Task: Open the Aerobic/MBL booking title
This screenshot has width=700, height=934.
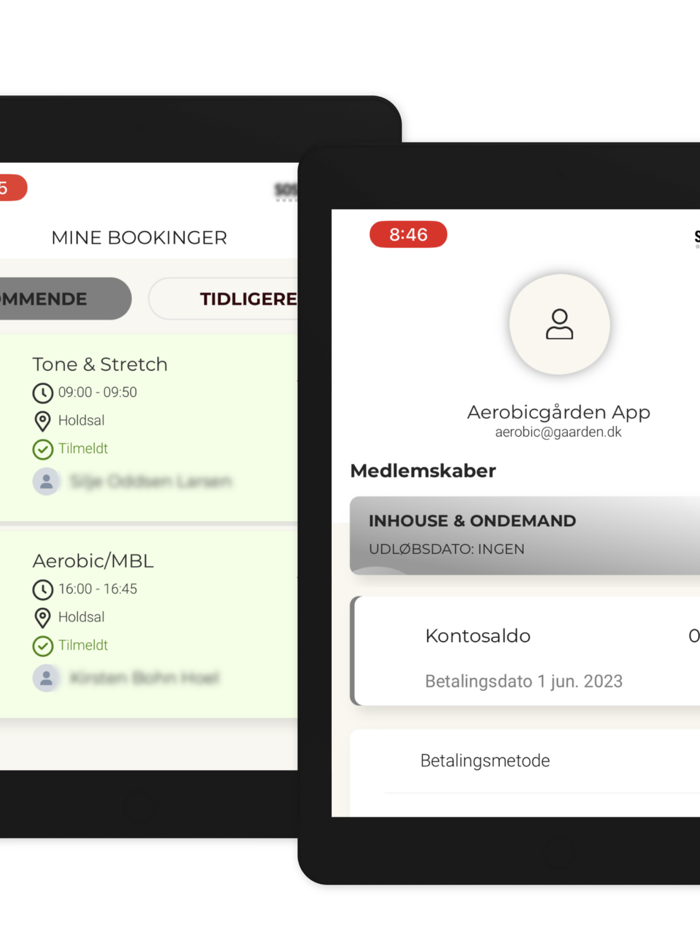Action: click(93, 561)
